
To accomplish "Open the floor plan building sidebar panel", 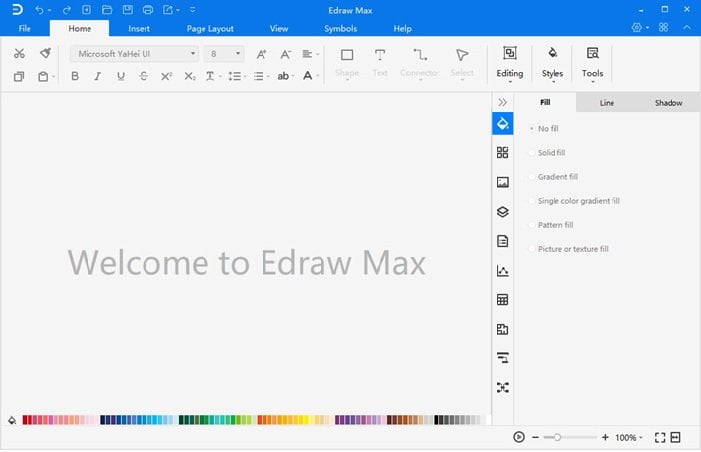I will coord(503,329).
